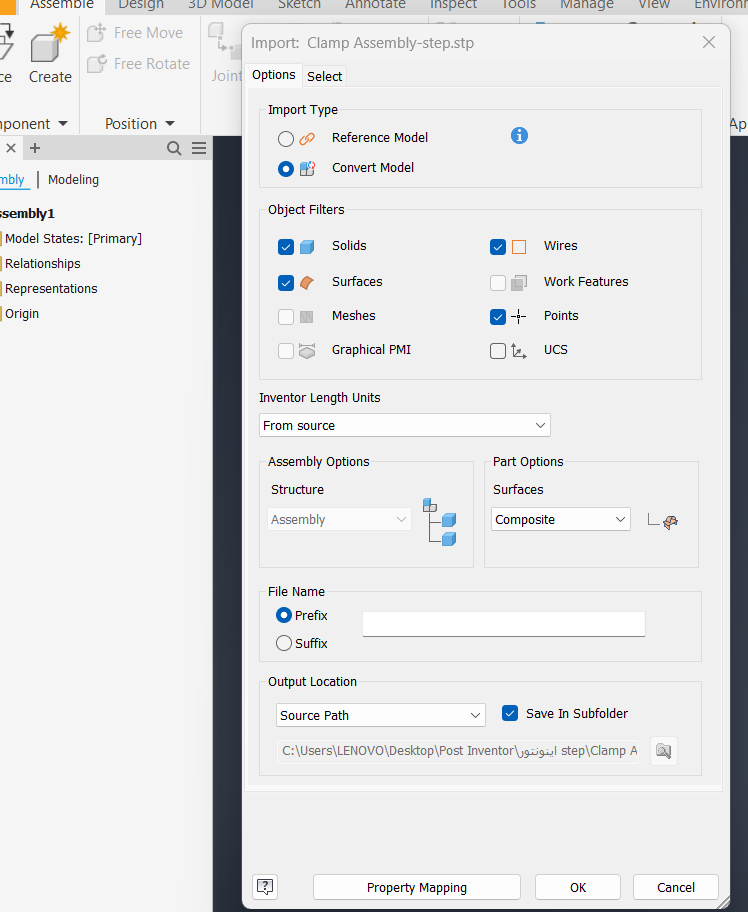
Task: Click the output path text field
Action: click(x=458, y=751)
